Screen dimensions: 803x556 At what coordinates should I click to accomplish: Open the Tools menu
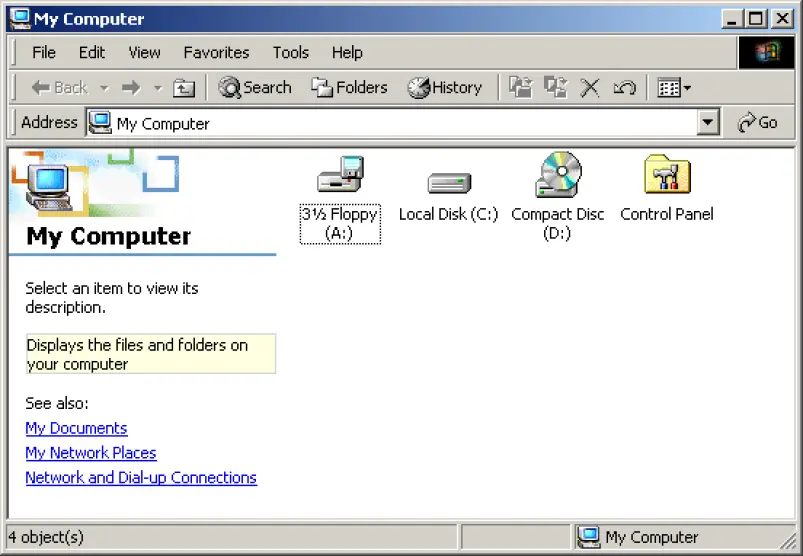click(290, 52)
